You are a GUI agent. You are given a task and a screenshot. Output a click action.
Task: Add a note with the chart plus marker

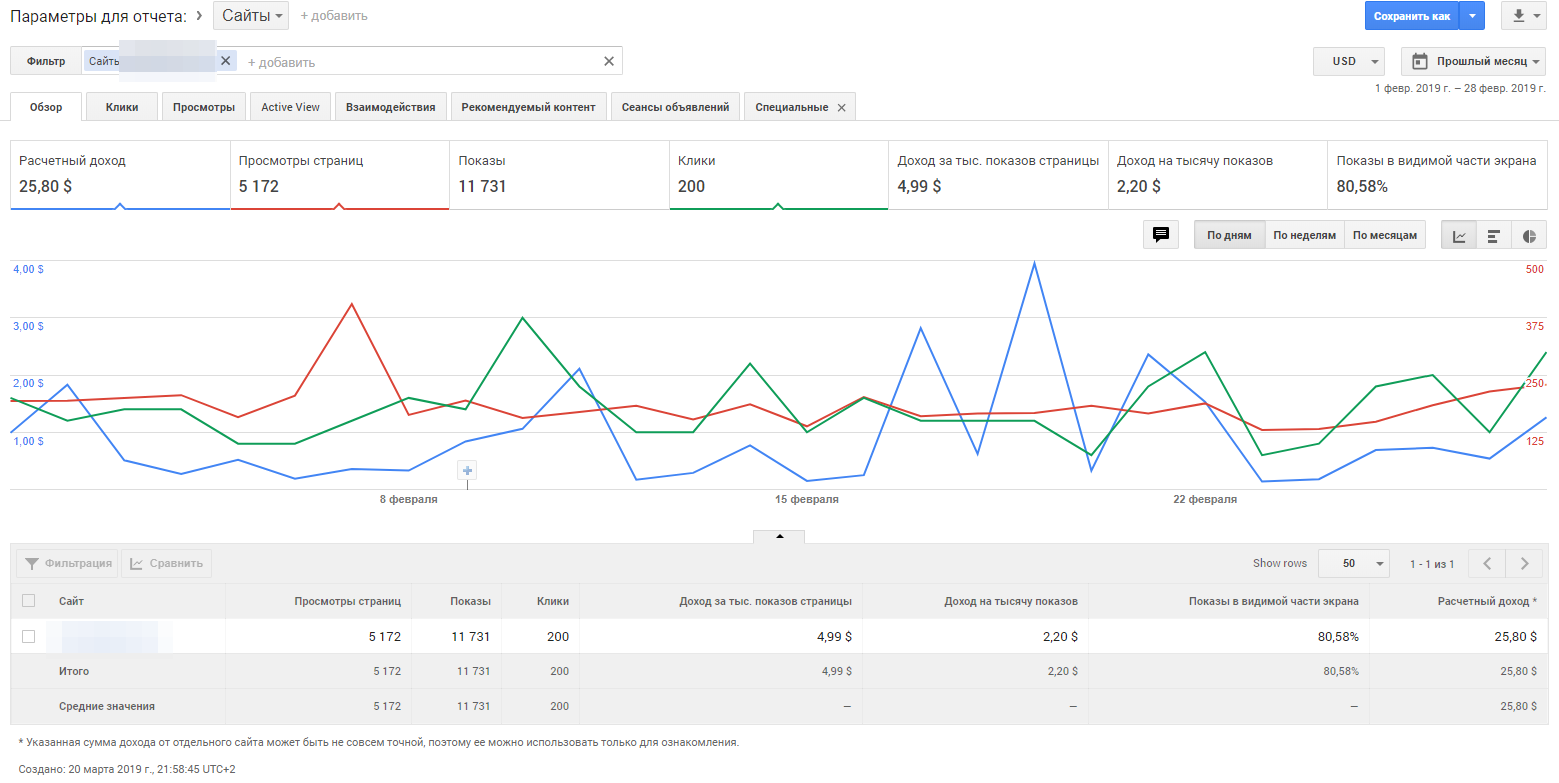point(467,470)
